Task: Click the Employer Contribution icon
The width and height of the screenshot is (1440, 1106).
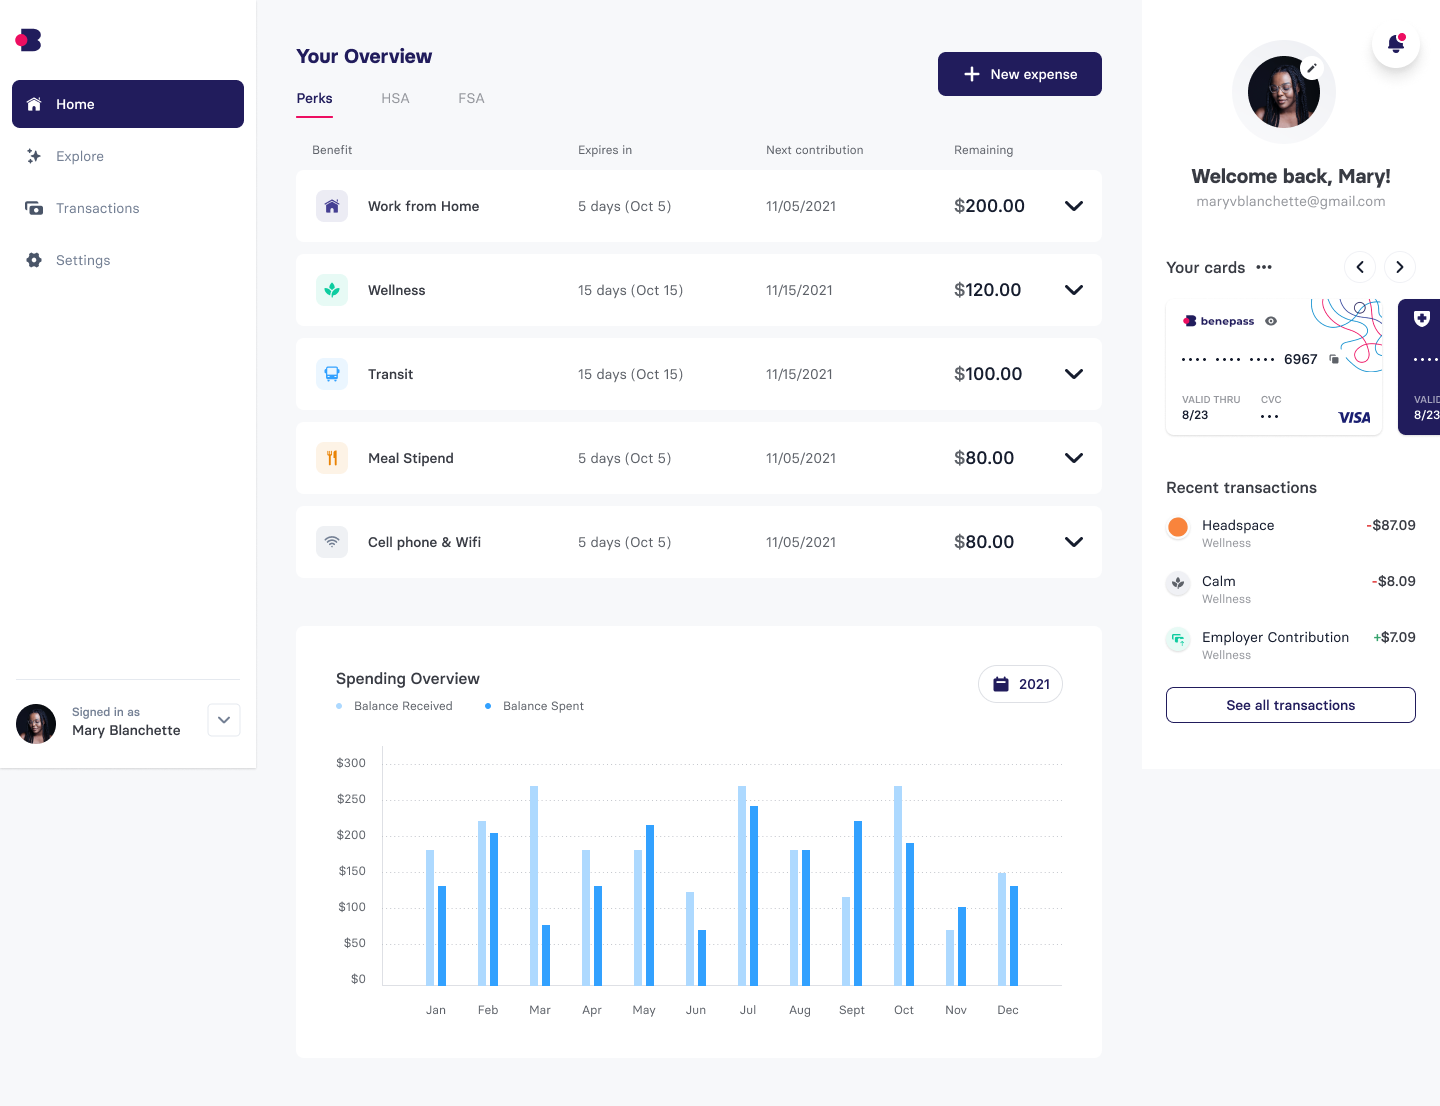Action: pyautogui.click(x=1178, y=639)
